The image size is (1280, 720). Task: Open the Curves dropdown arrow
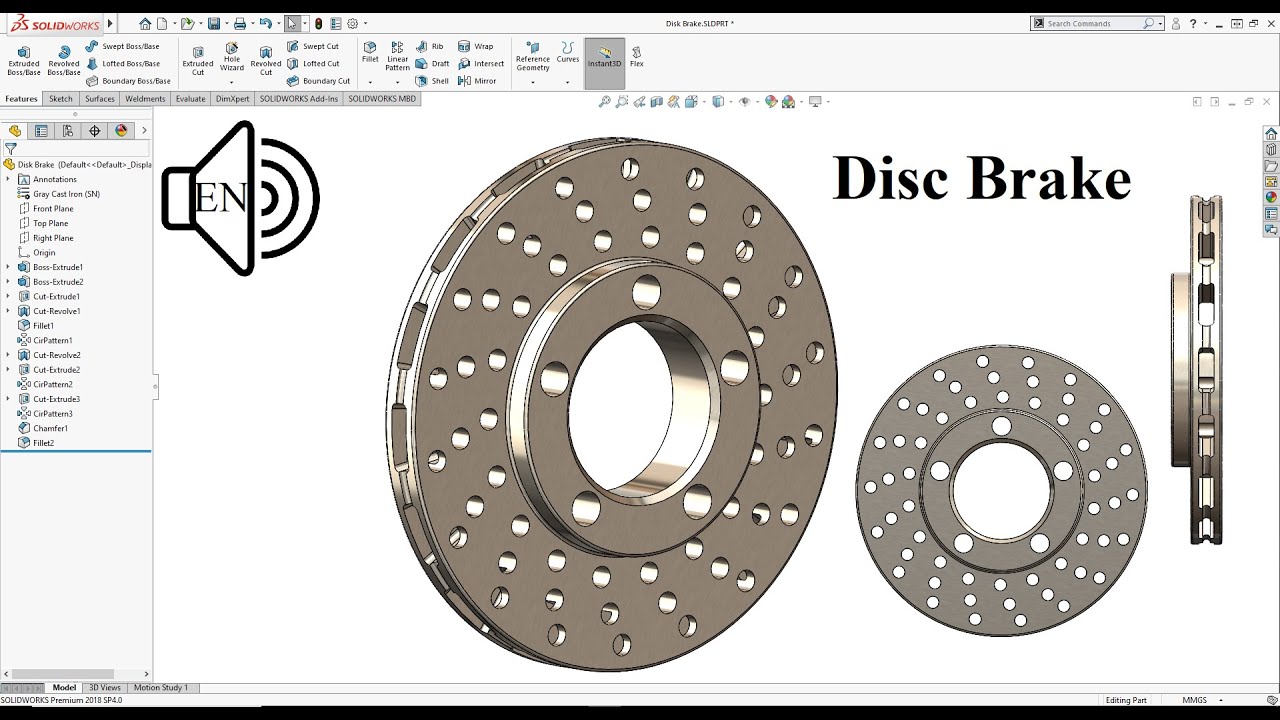pos(568,82)
